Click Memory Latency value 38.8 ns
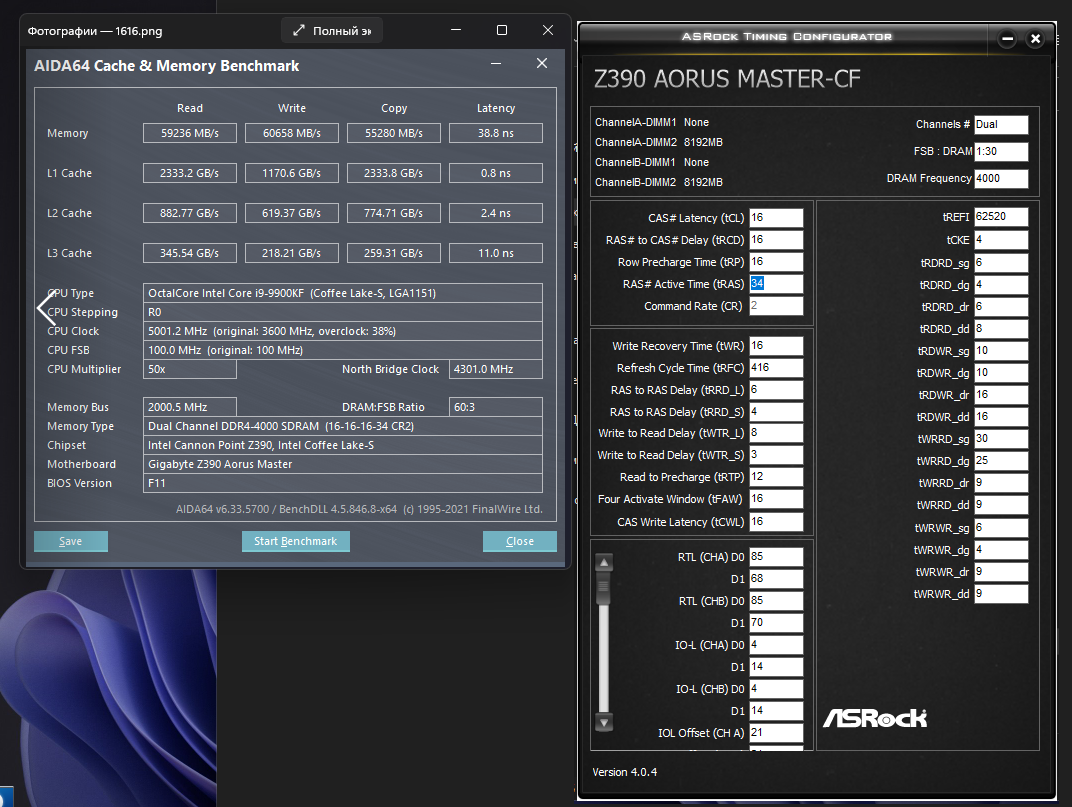 click(496, 133)
